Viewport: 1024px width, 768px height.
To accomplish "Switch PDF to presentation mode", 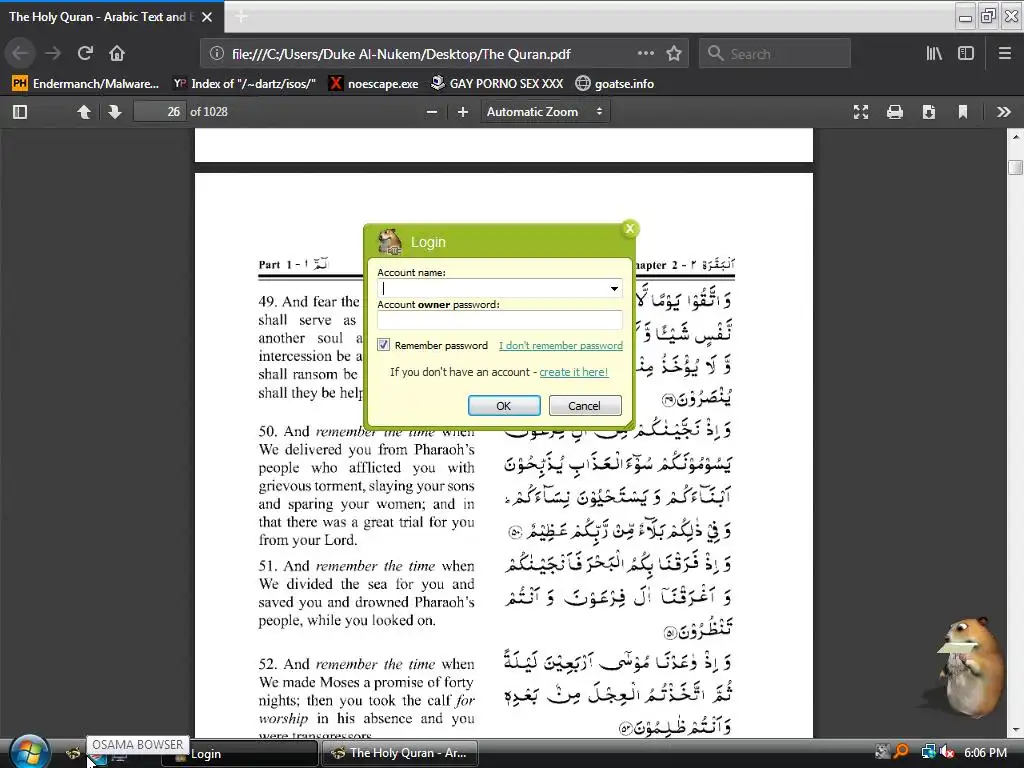I will (861, 112).
